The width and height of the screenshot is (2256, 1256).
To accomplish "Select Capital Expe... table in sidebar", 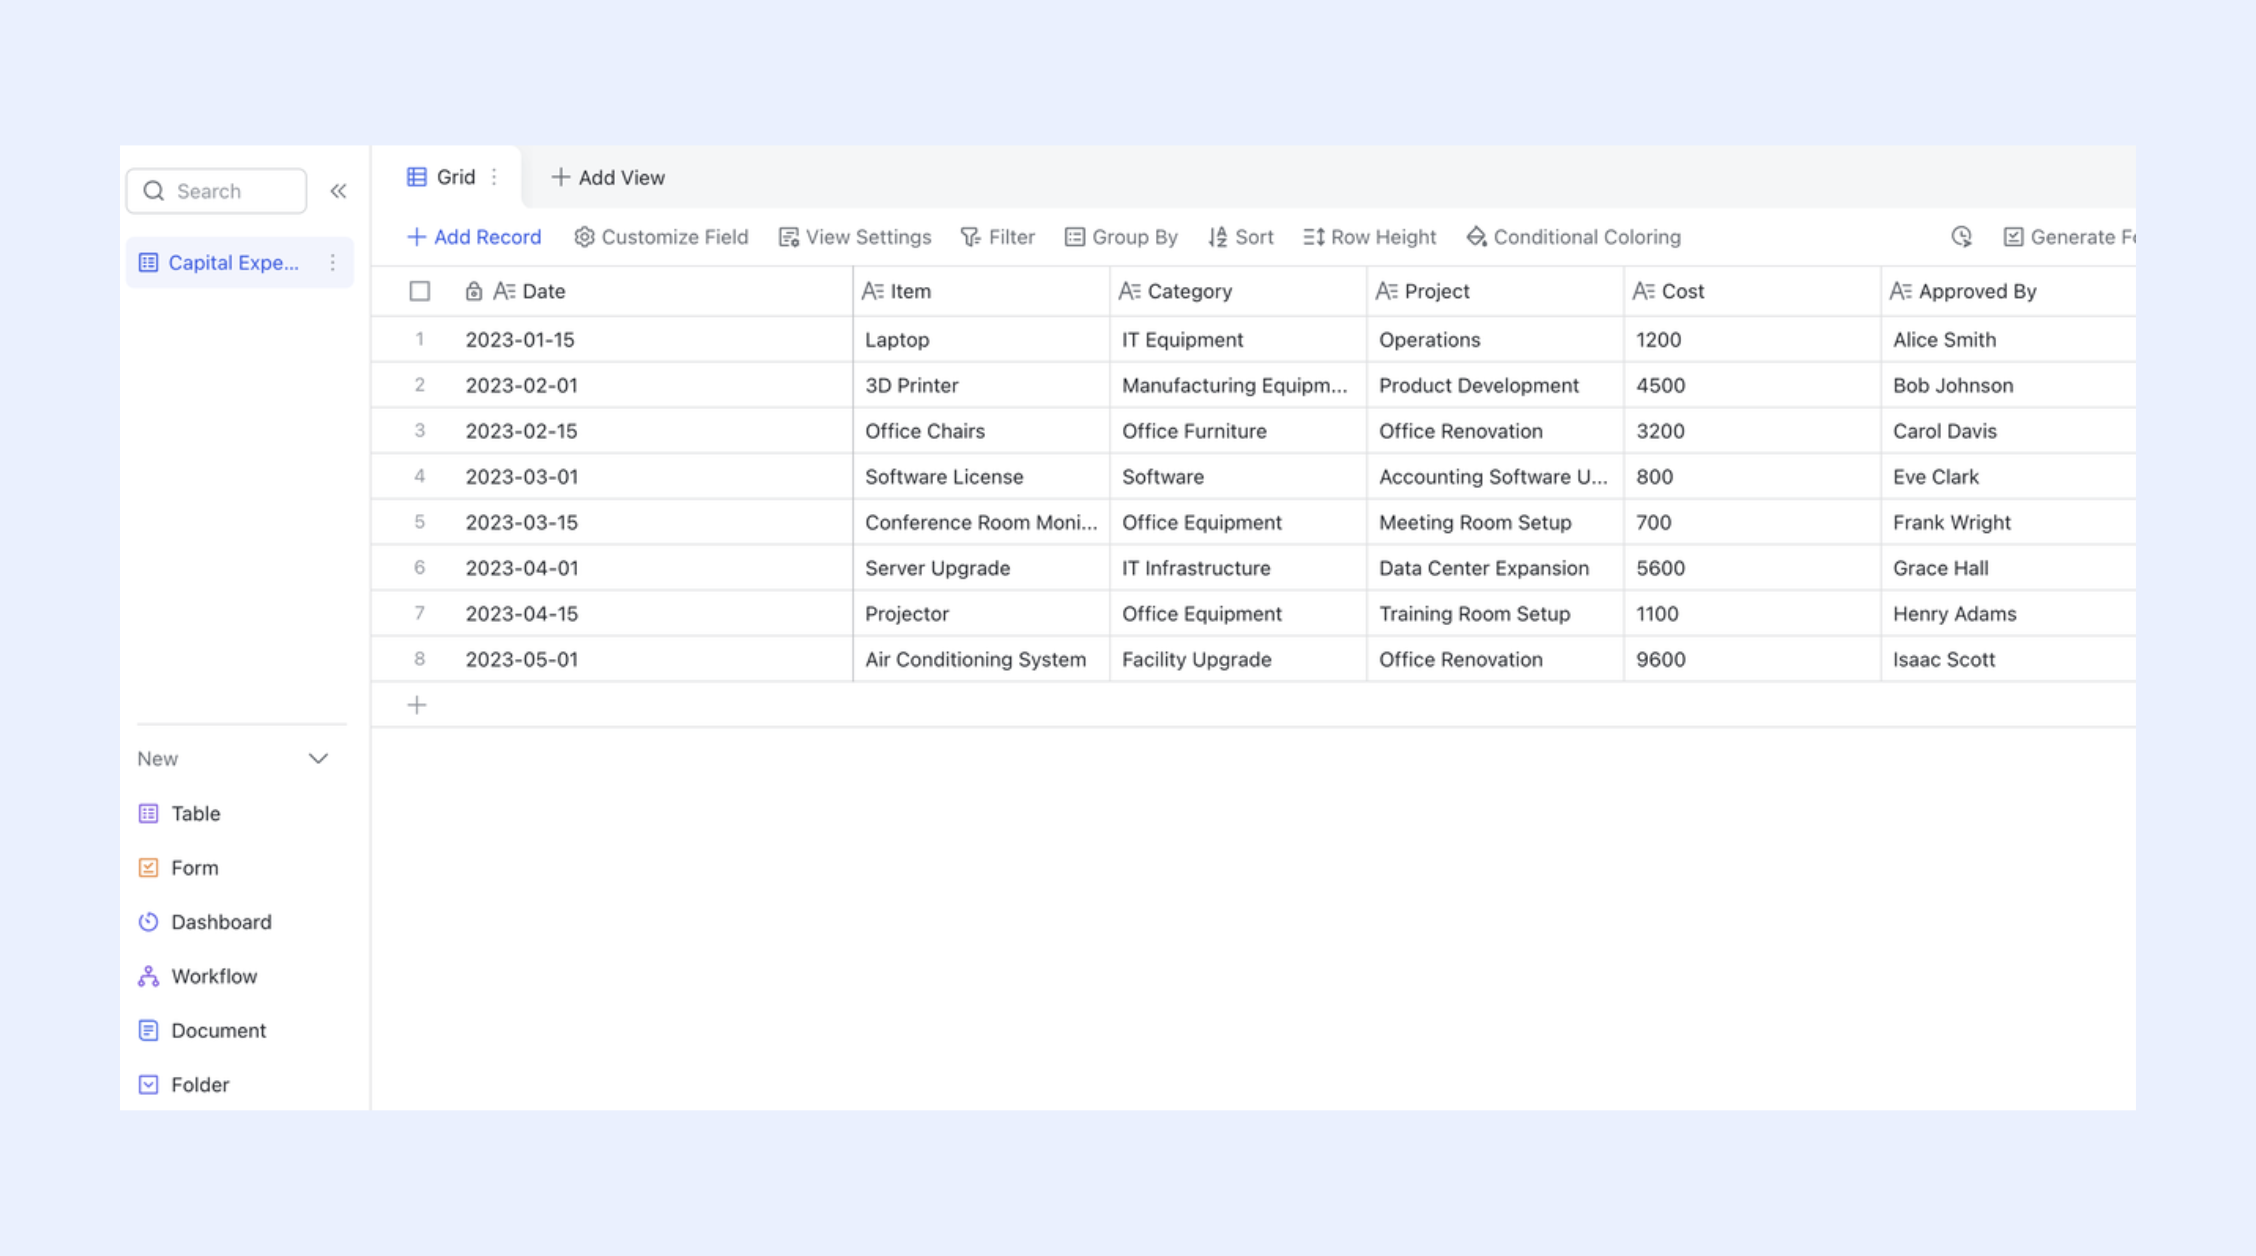I will coord(240,262).
